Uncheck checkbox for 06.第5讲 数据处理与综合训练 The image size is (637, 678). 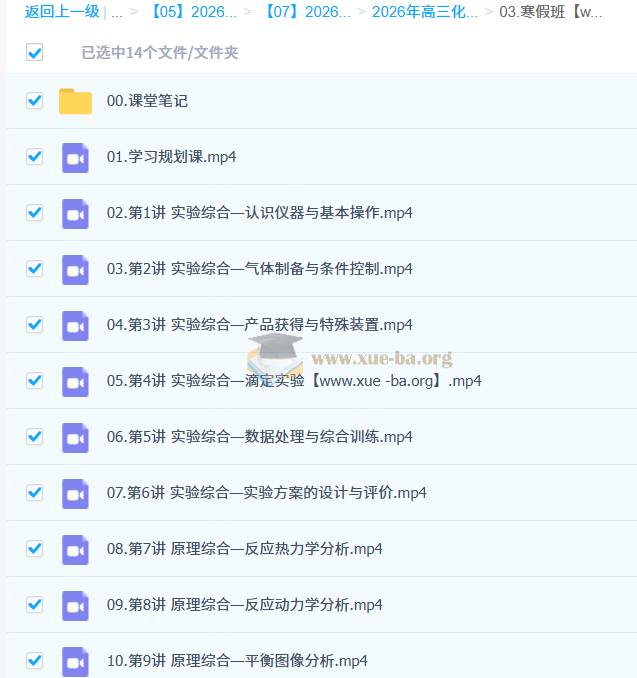(34, 437)
